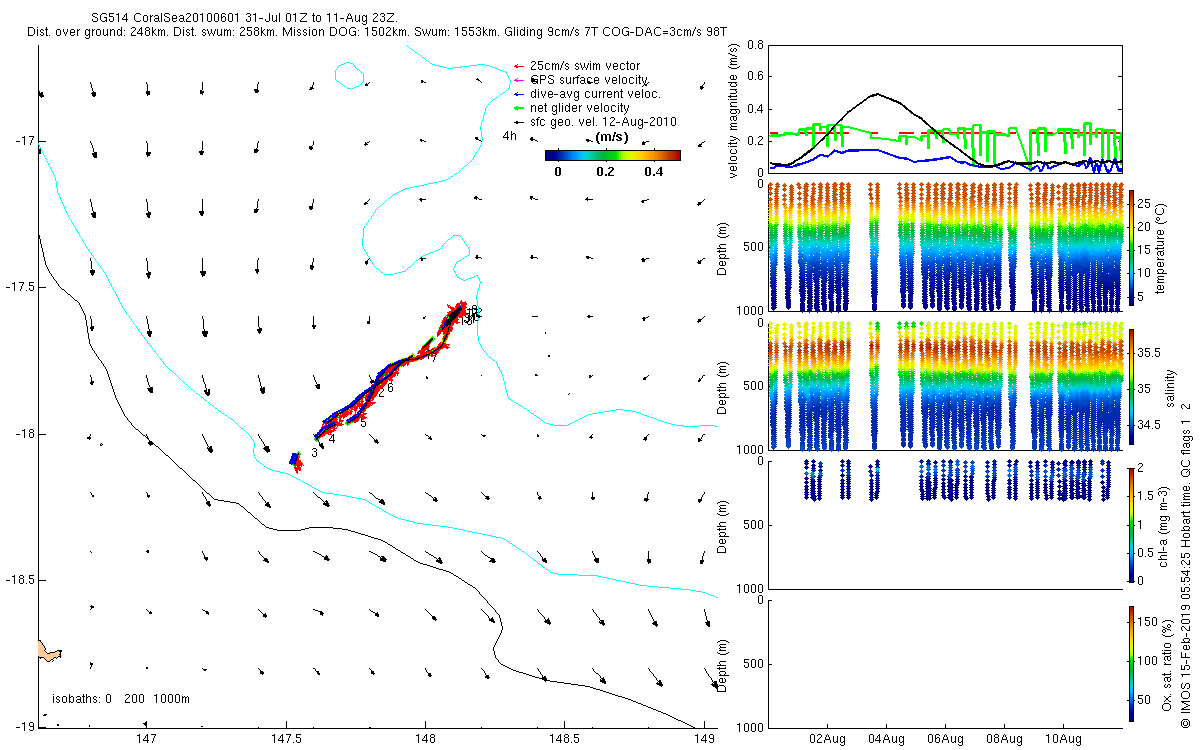
Task: Click the blue start marker near waypoint 3
Action: point(294,459)
